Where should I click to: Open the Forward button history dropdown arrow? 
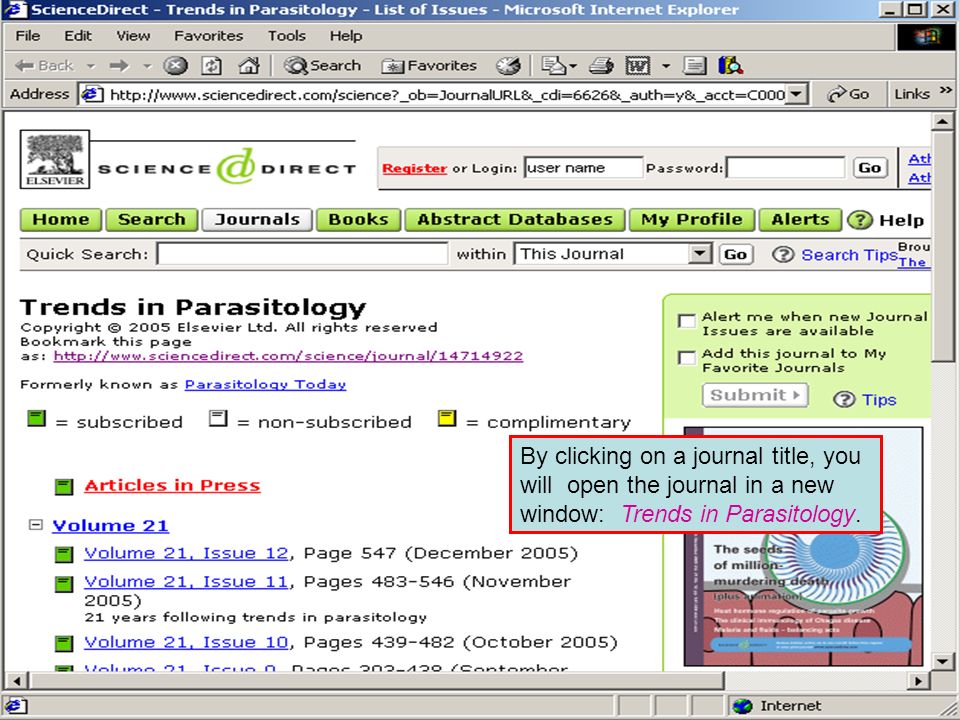click(x=147, y=66)
